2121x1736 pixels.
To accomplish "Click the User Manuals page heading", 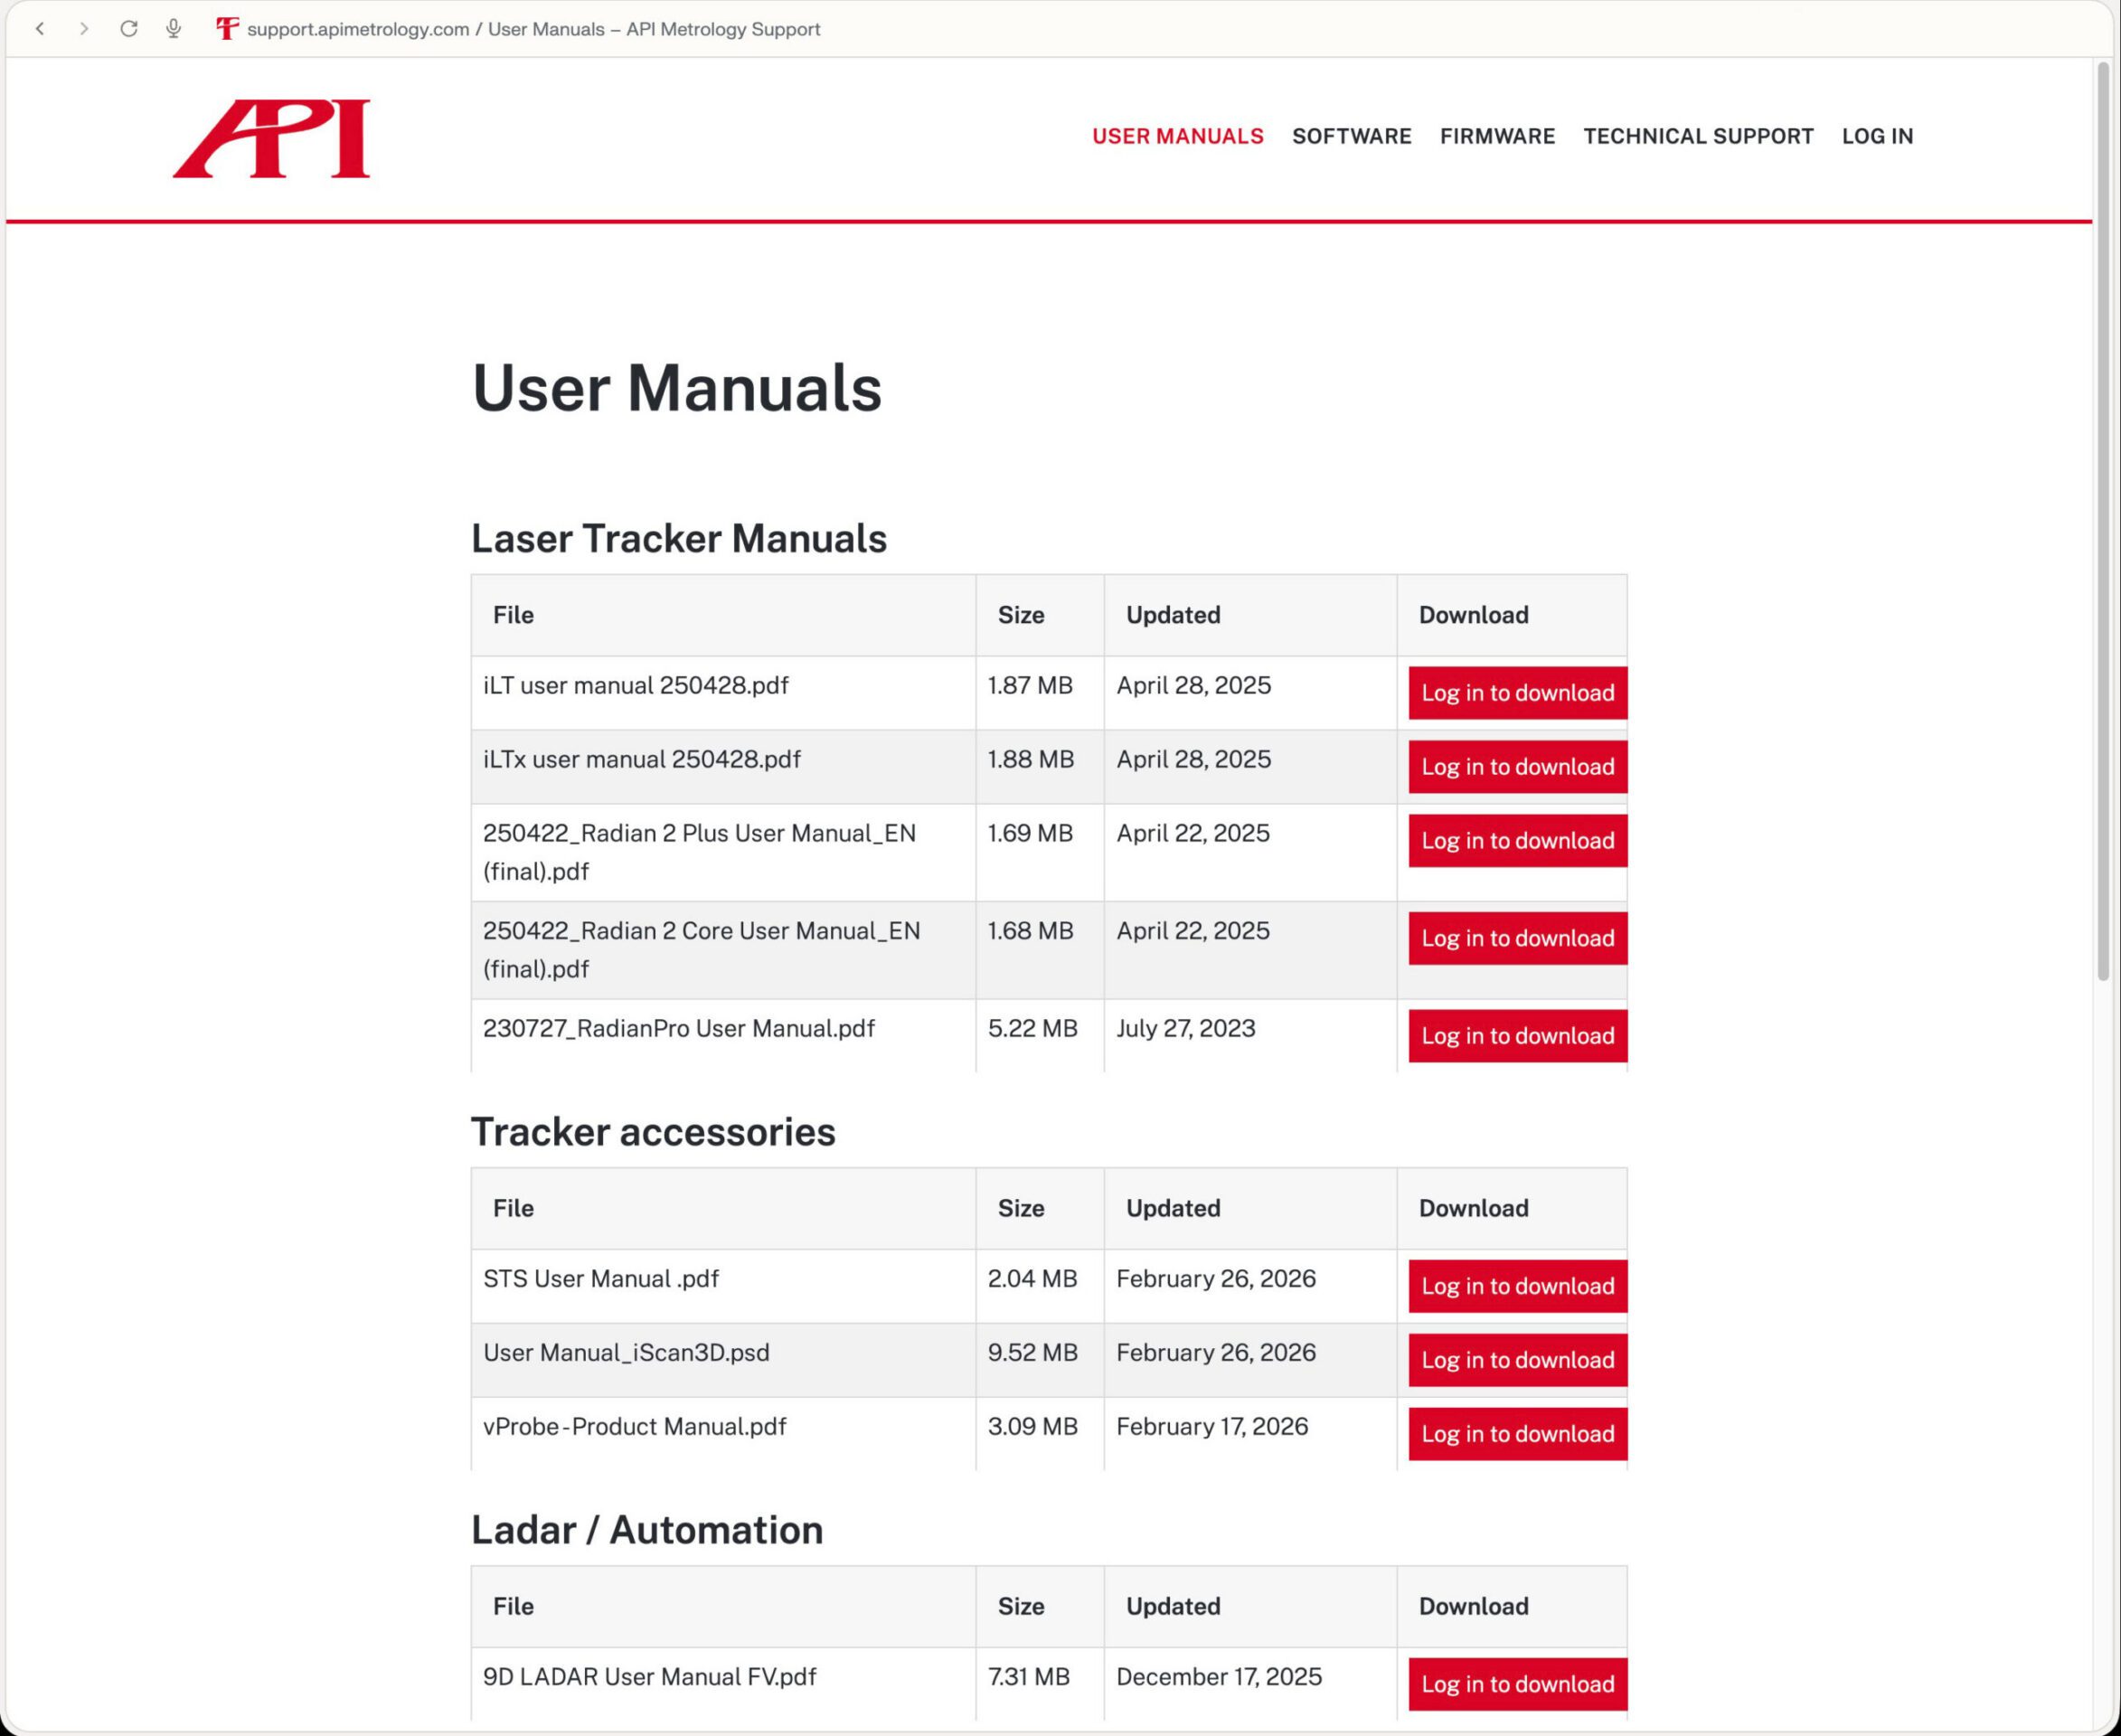I will (676, 388).
